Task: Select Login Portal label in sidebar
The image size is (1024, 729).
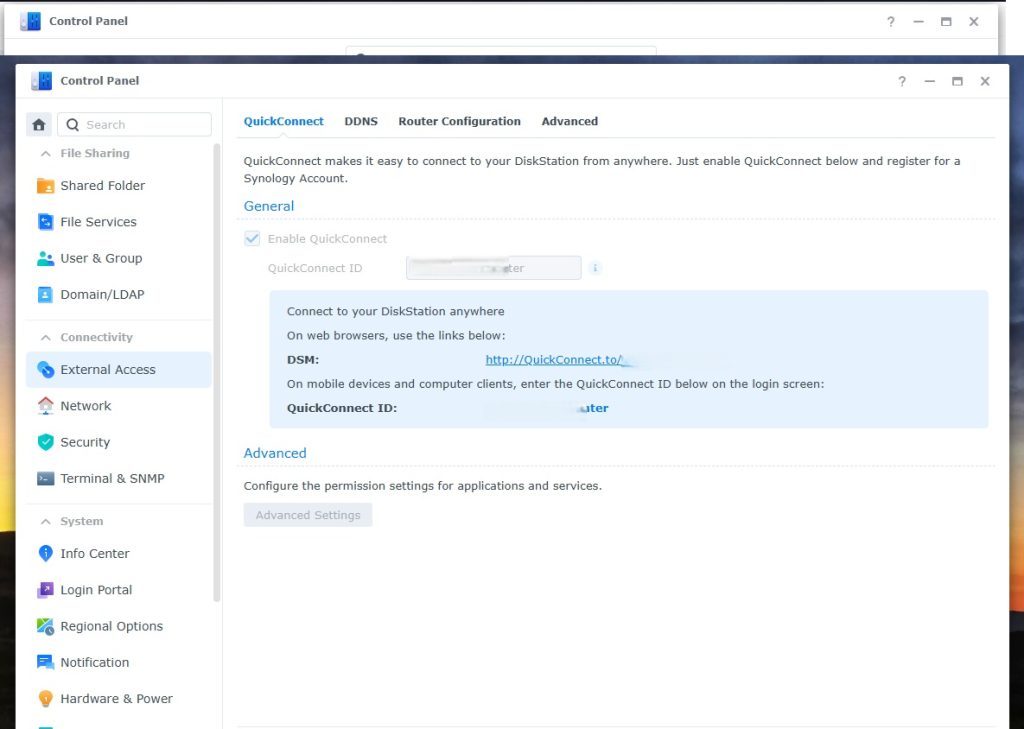Action: [96, 590]
